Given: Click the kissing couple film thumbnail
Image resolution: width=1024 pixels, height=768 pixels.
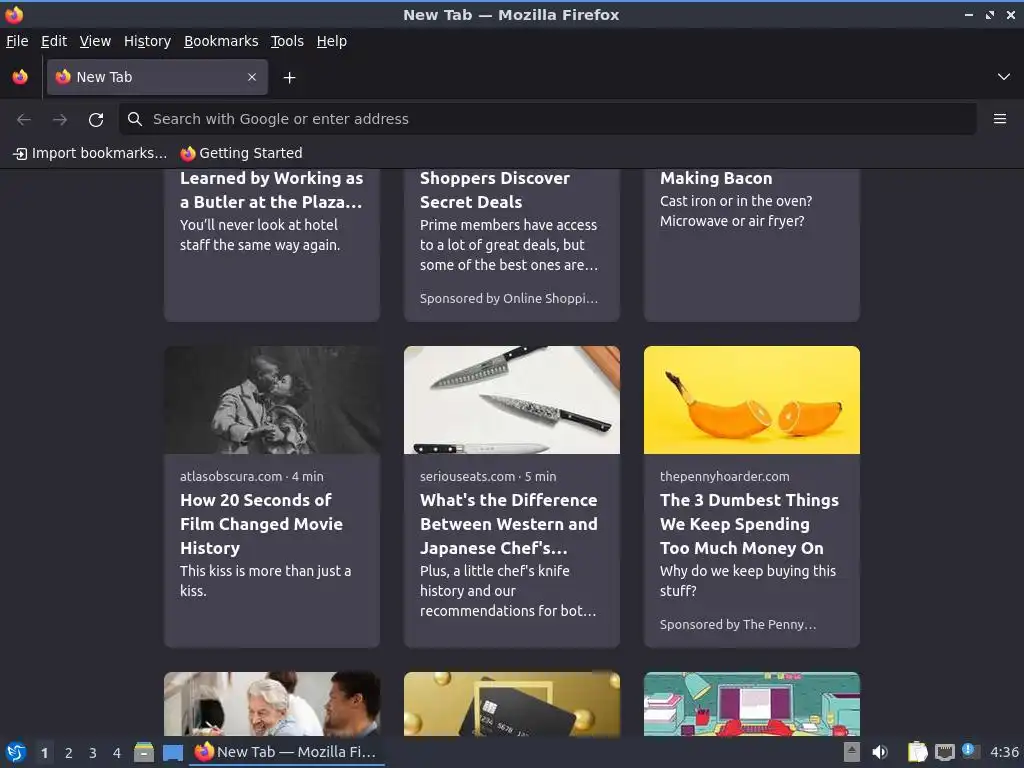Looking at the screenshot, I should [x=272, y=400].
